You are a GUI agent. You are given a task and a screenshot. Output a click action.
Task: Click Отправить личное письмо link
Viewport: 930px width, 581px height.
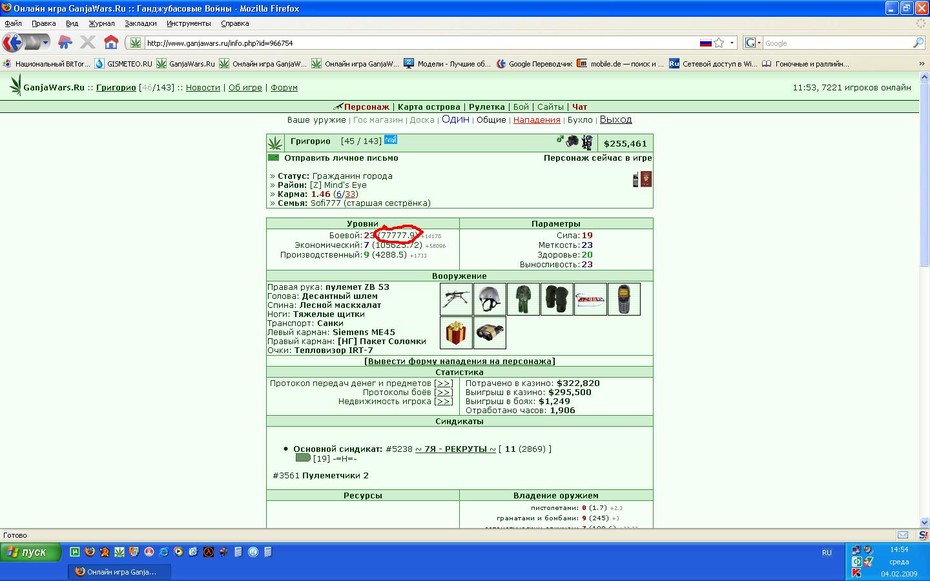pos(341,158)
